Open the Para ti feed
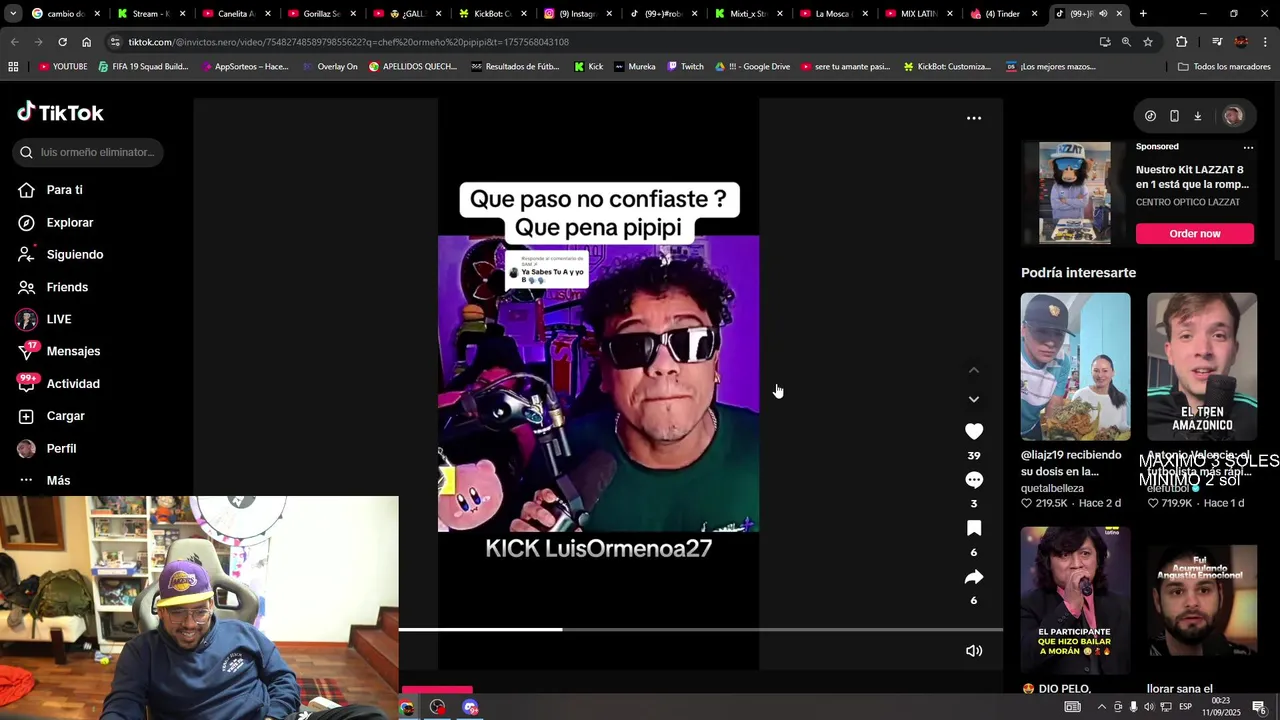The height and width of the screenshot is (720, 1280). click(64, 190)
